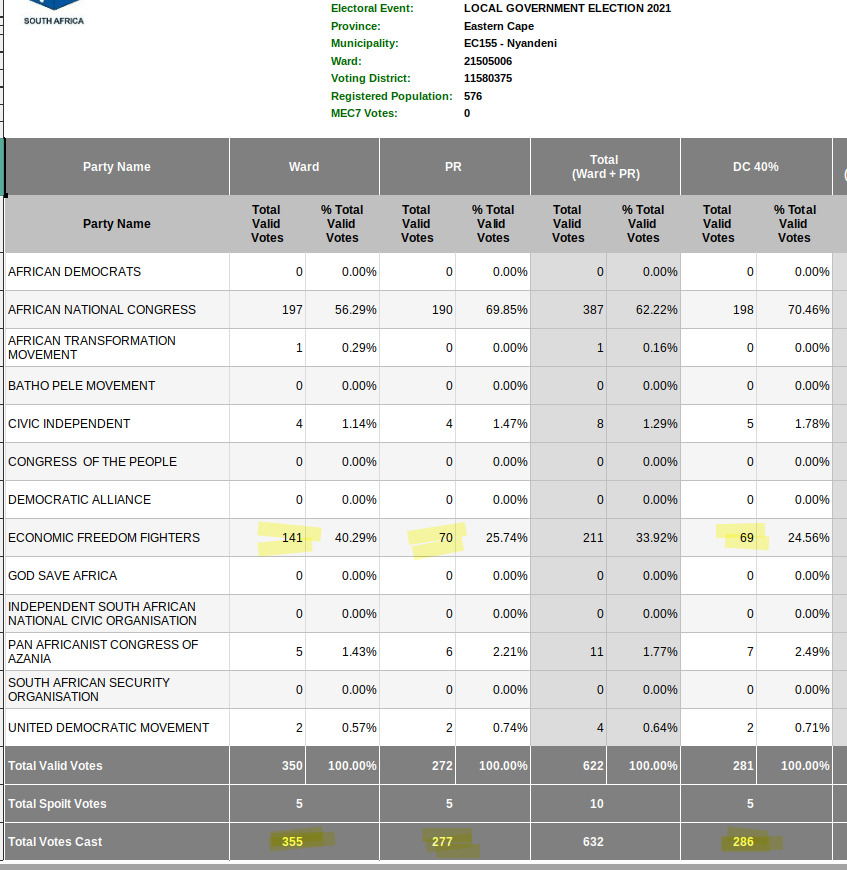Select the Ward column header

304,166
